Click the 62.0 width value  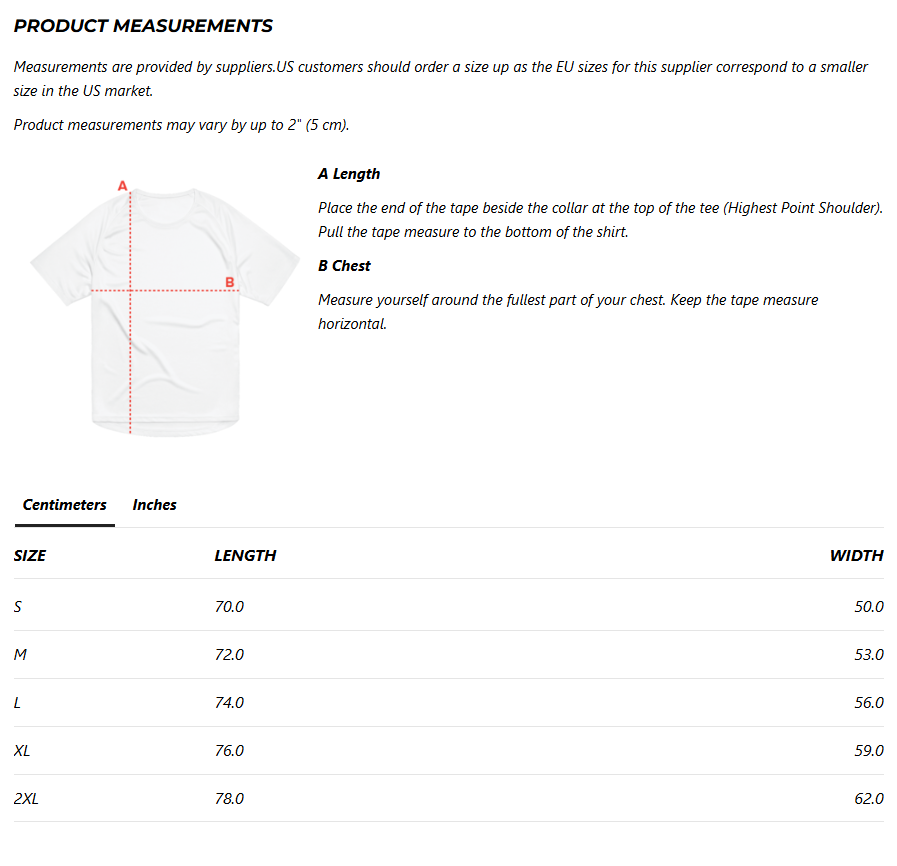click(x=869, y=799)
